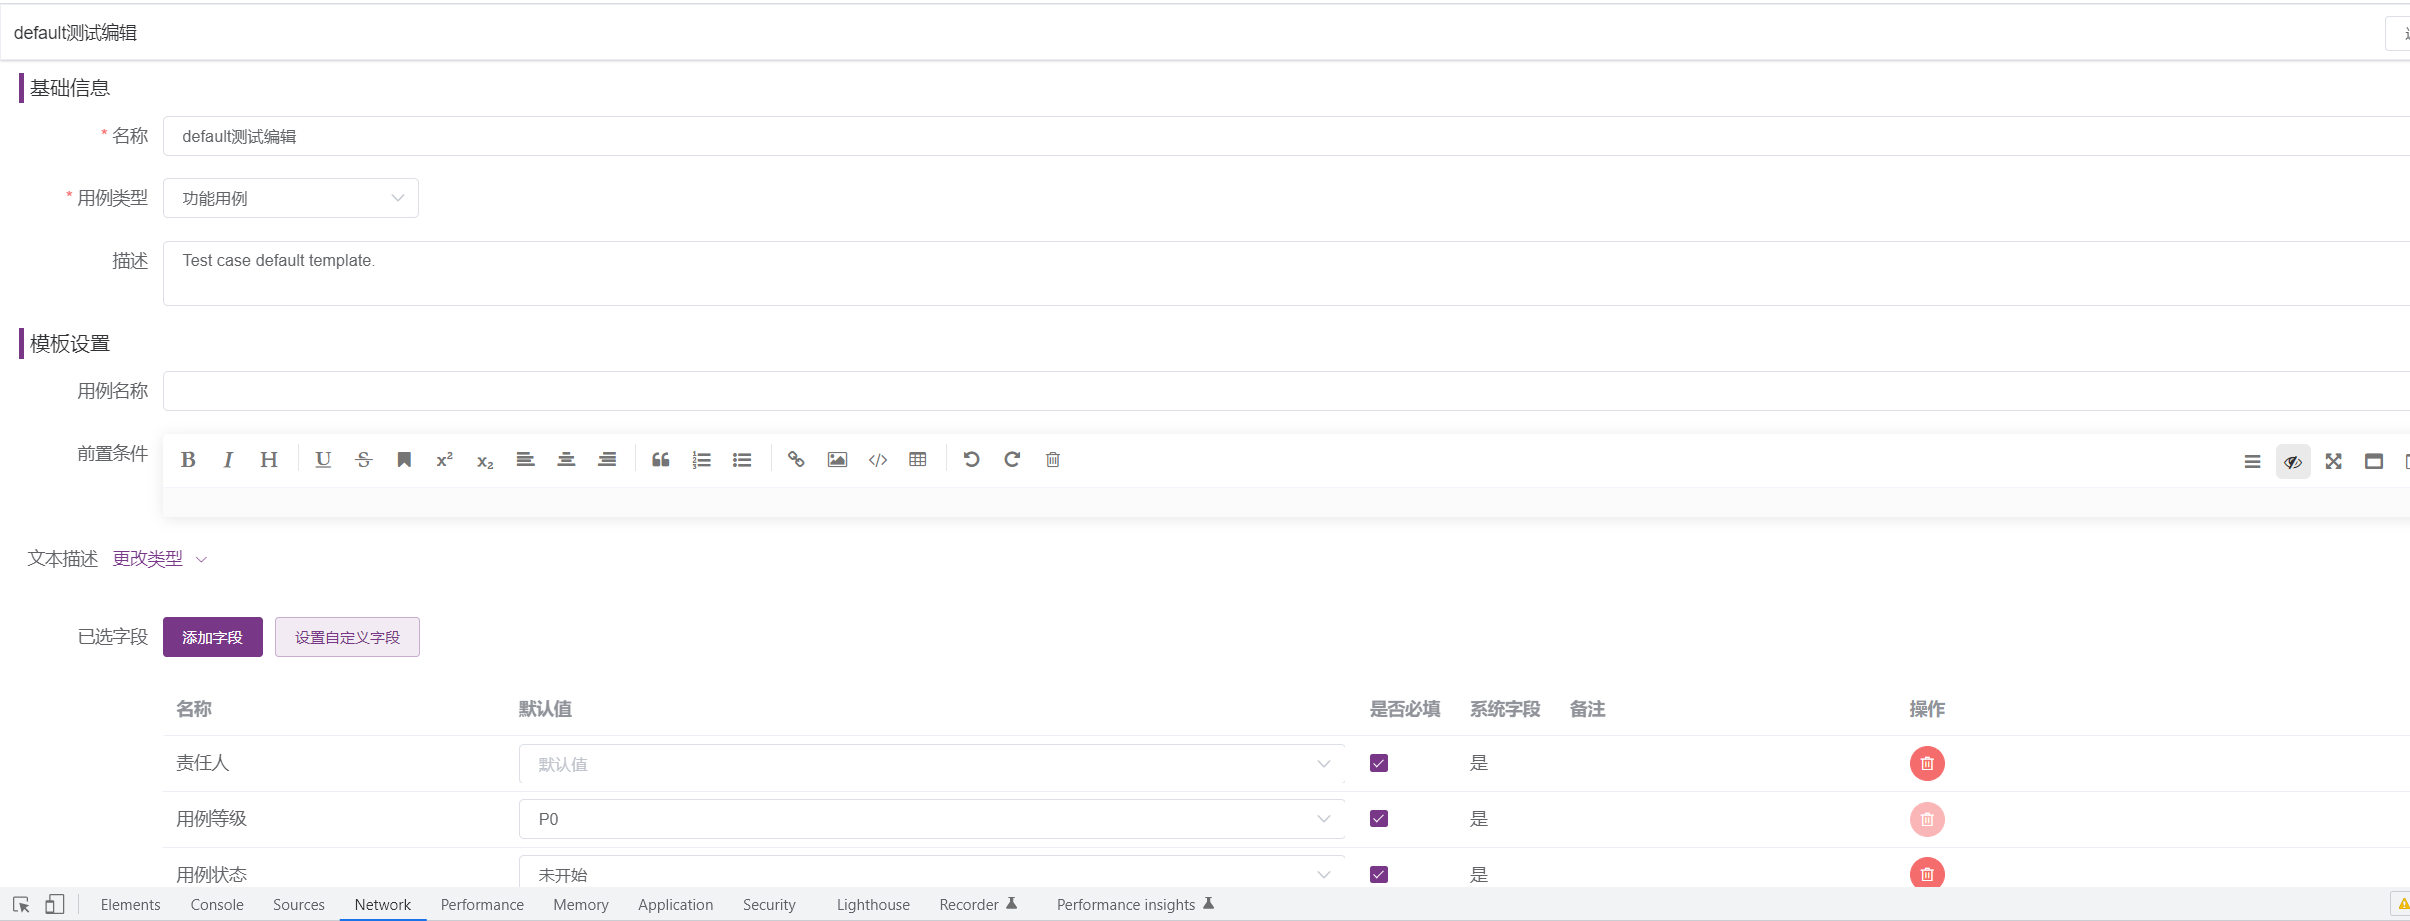
Task: Click the 添加字段 button
Action: point(211,636)
